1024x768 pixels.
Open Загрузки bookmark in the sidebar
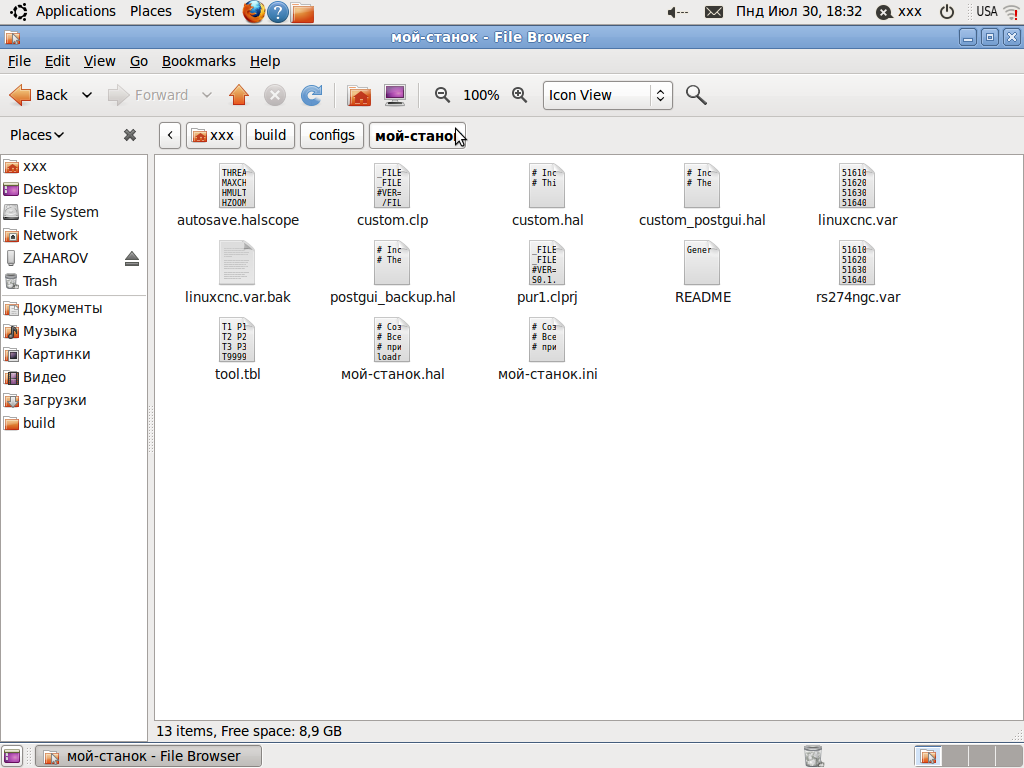pyautogui.click(x=55, y=400)
